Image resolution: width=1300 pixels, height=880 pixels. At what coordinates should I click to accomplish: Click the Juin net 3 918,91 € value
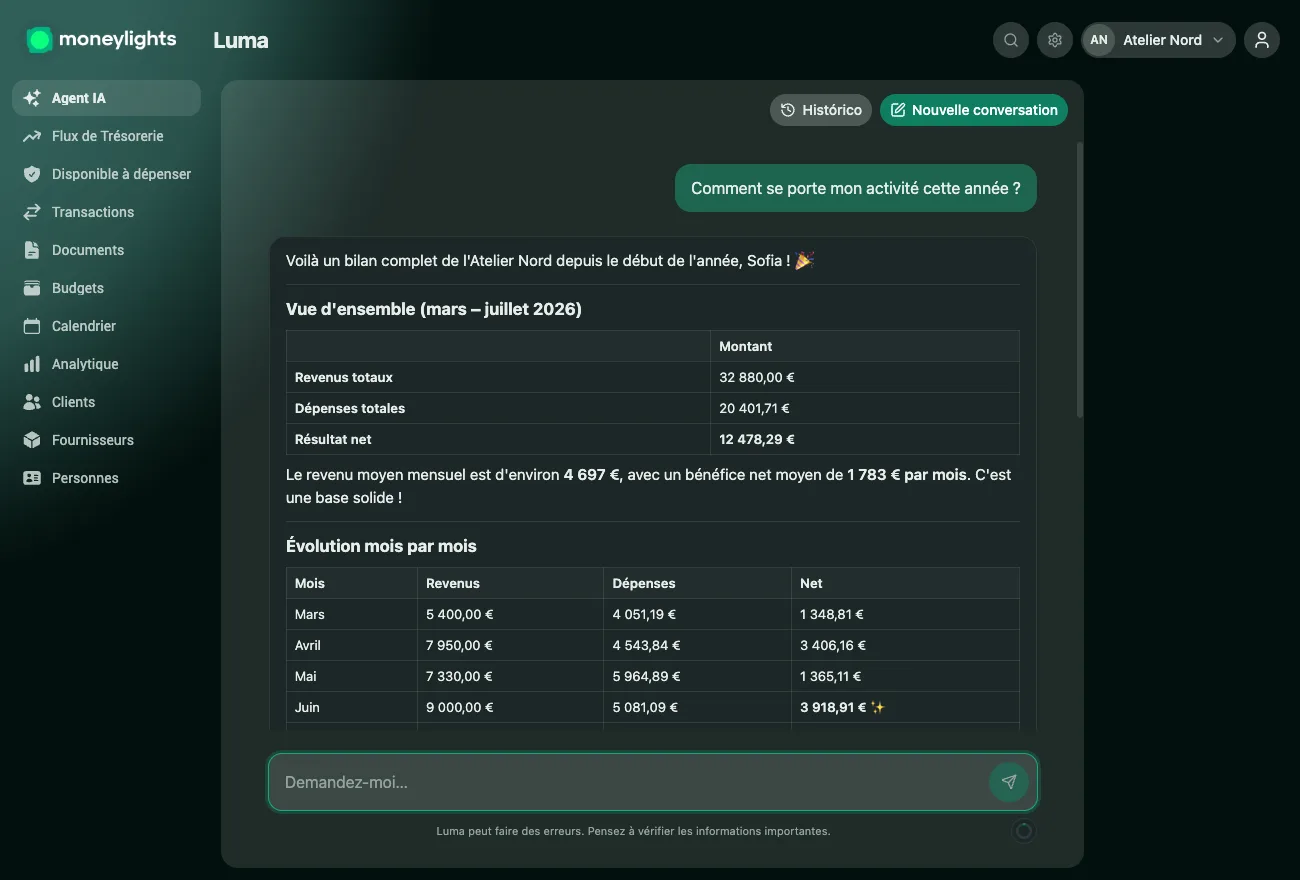[x=833, y=707]
